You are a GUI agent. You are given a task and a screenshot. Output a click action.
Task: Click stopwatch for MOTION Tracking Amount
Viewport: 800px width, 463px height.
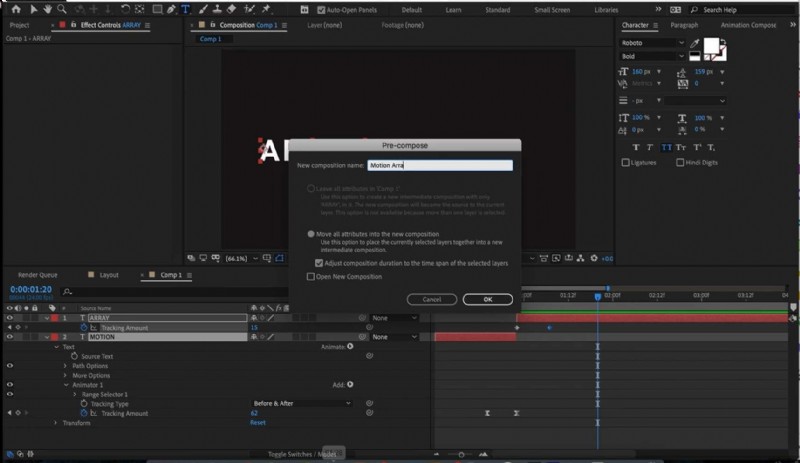pyautogui.click(x=84, y=413)
